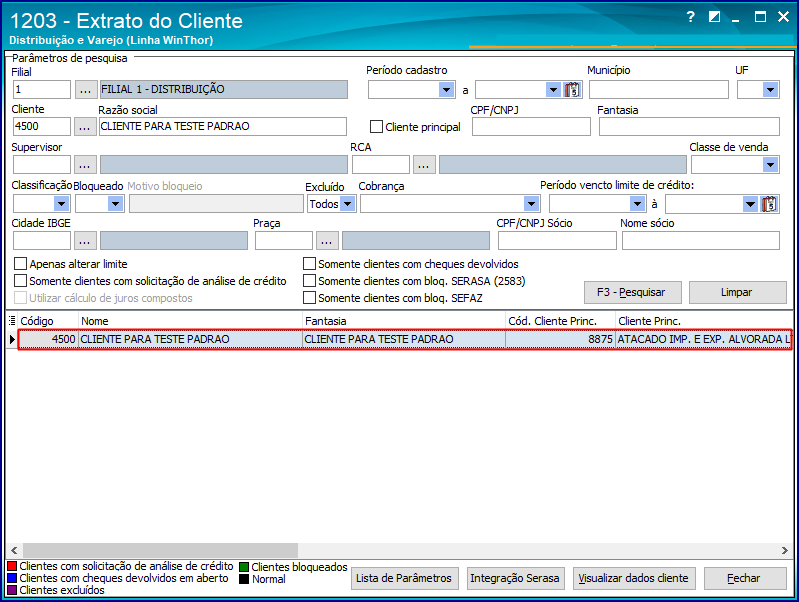Click the Razão social input field
The height and width of the screenshot is (602, 799).
coord(223,126)
